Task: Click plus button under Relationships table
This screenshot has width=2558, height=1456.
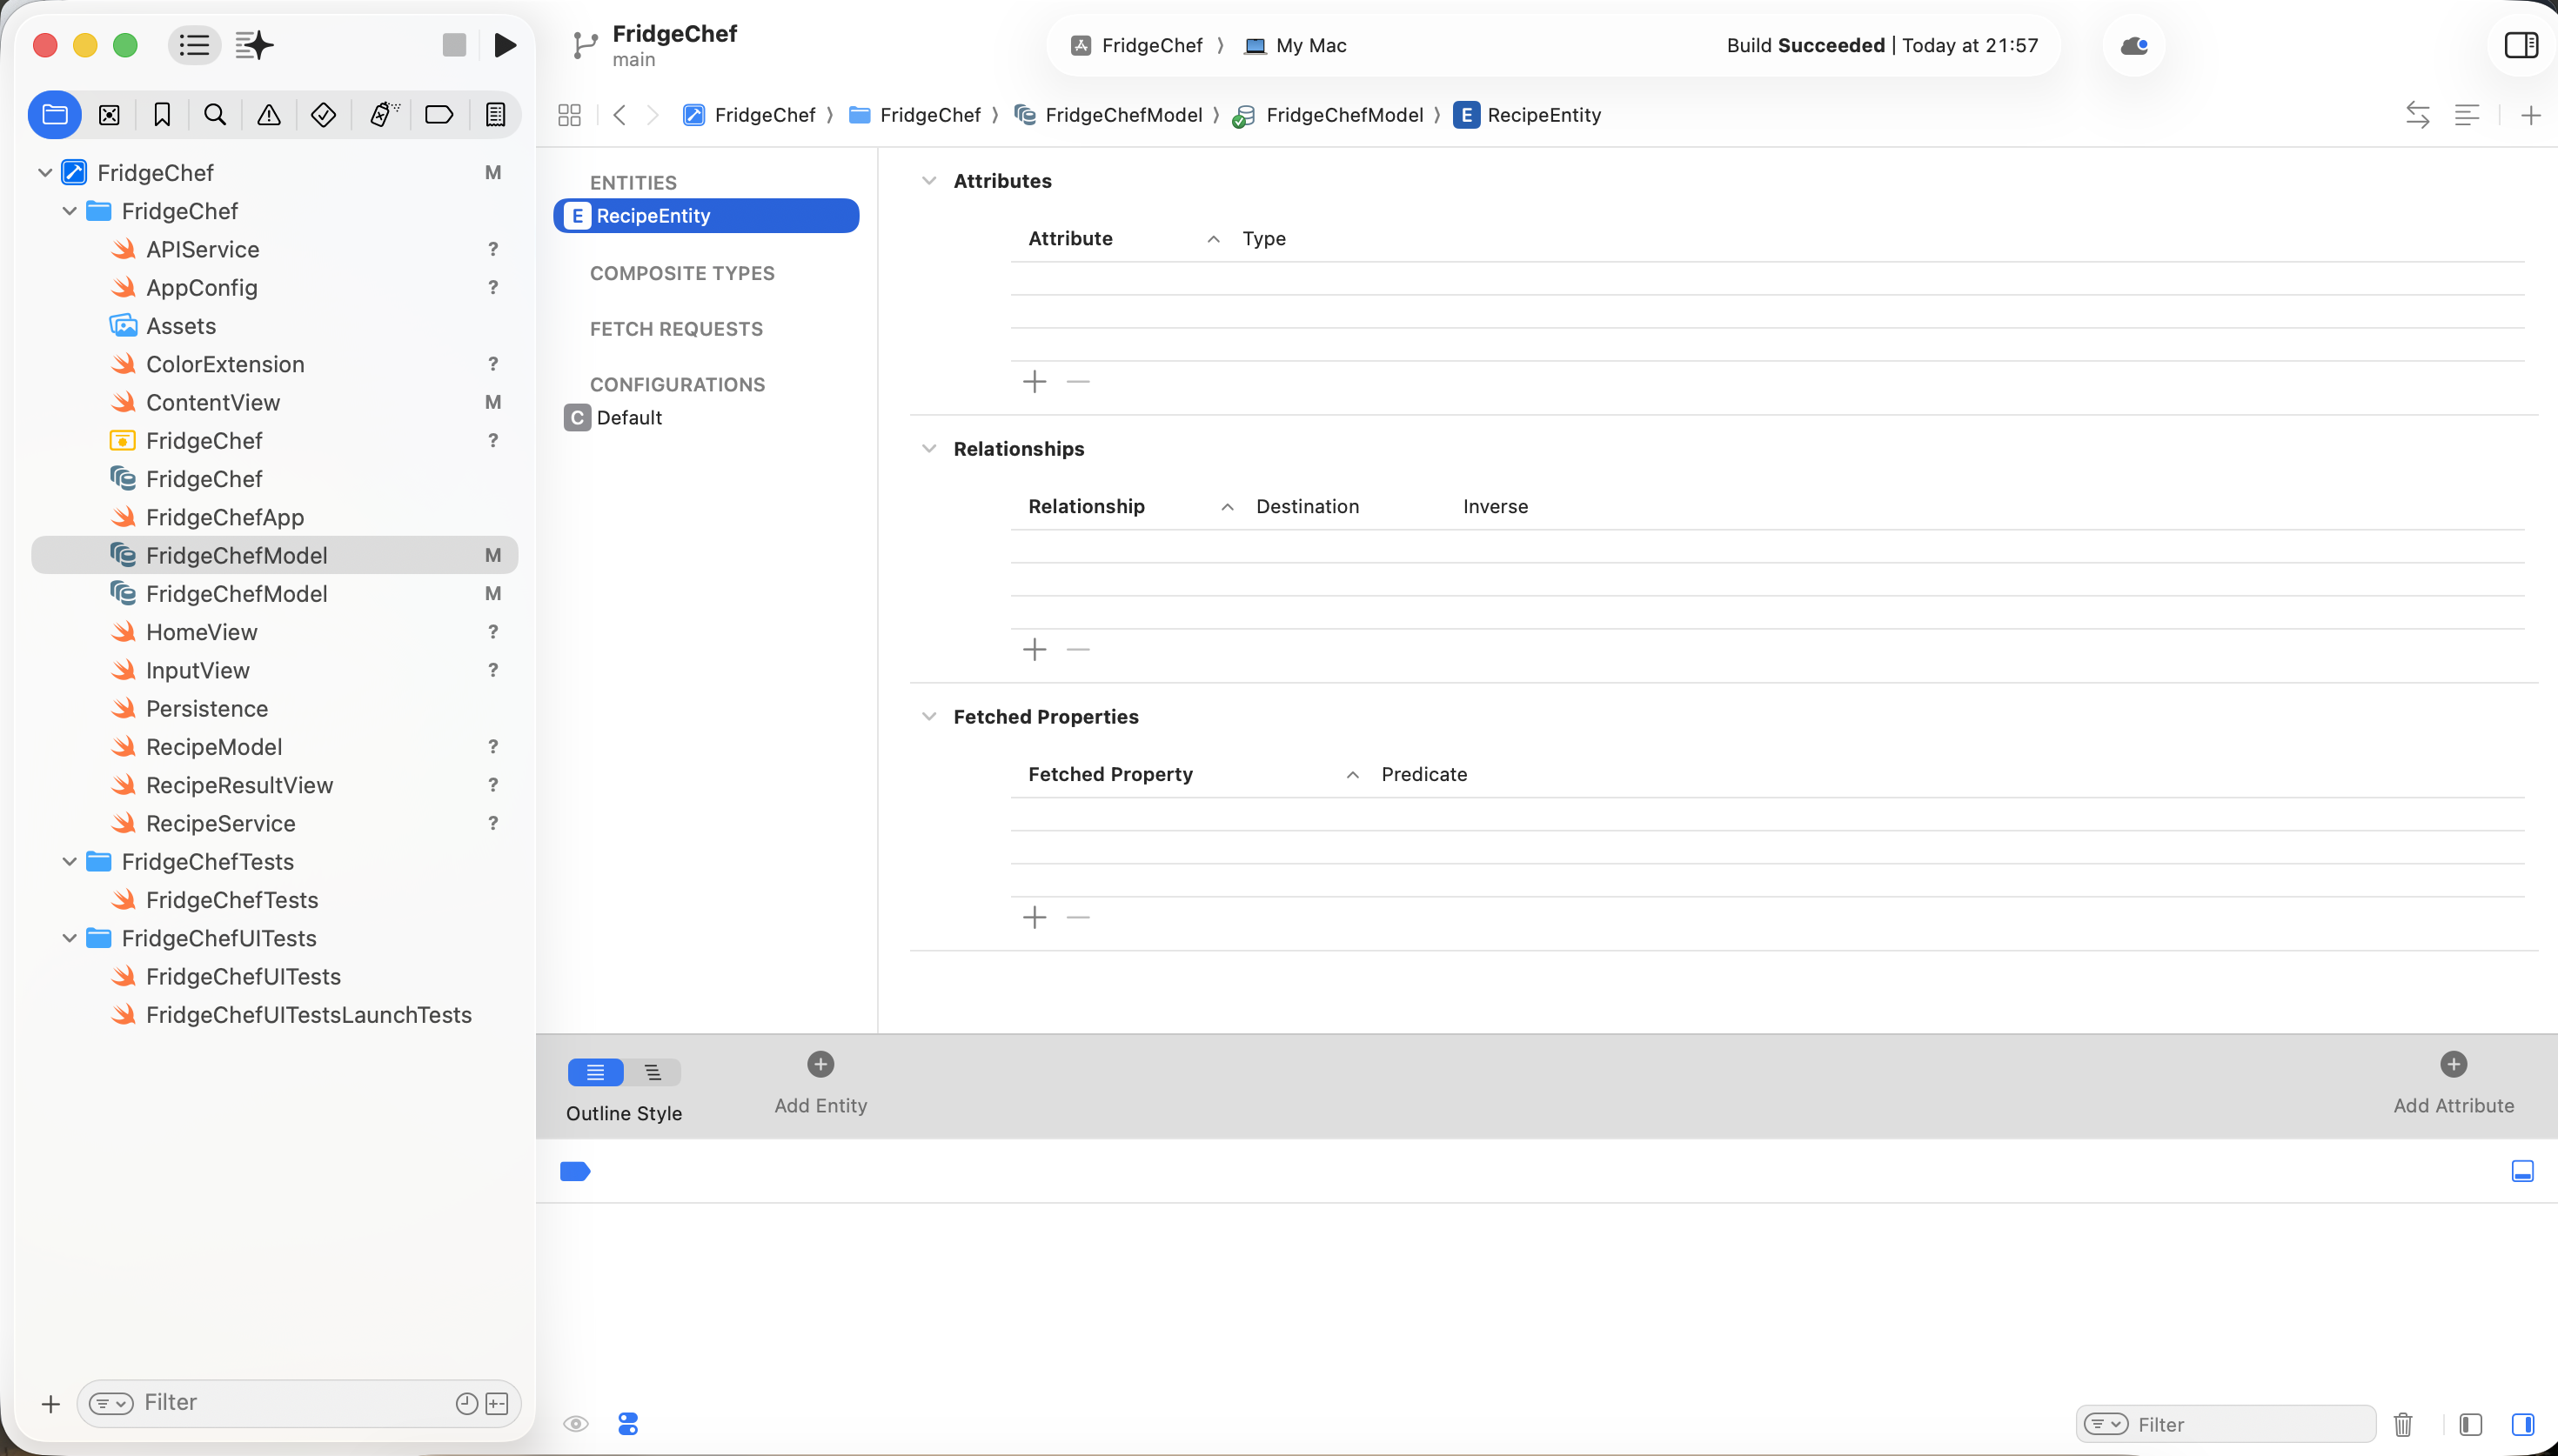Action: [1034, 650]
